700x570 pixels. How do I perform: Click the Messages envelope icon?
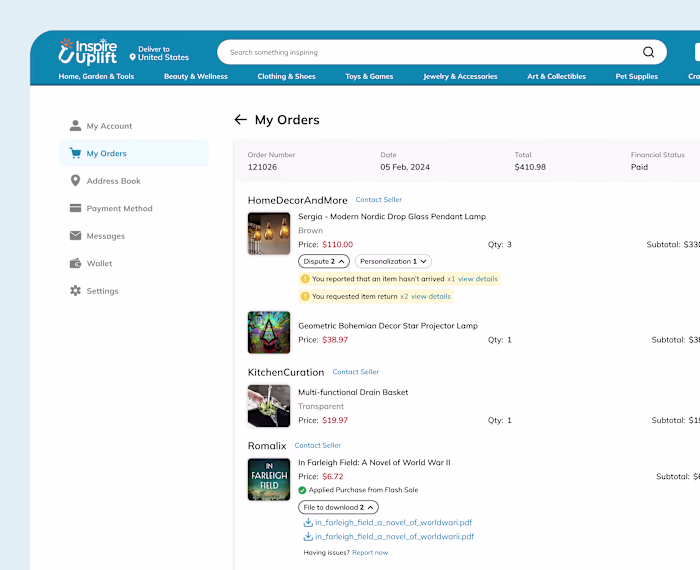click(75, 236)
